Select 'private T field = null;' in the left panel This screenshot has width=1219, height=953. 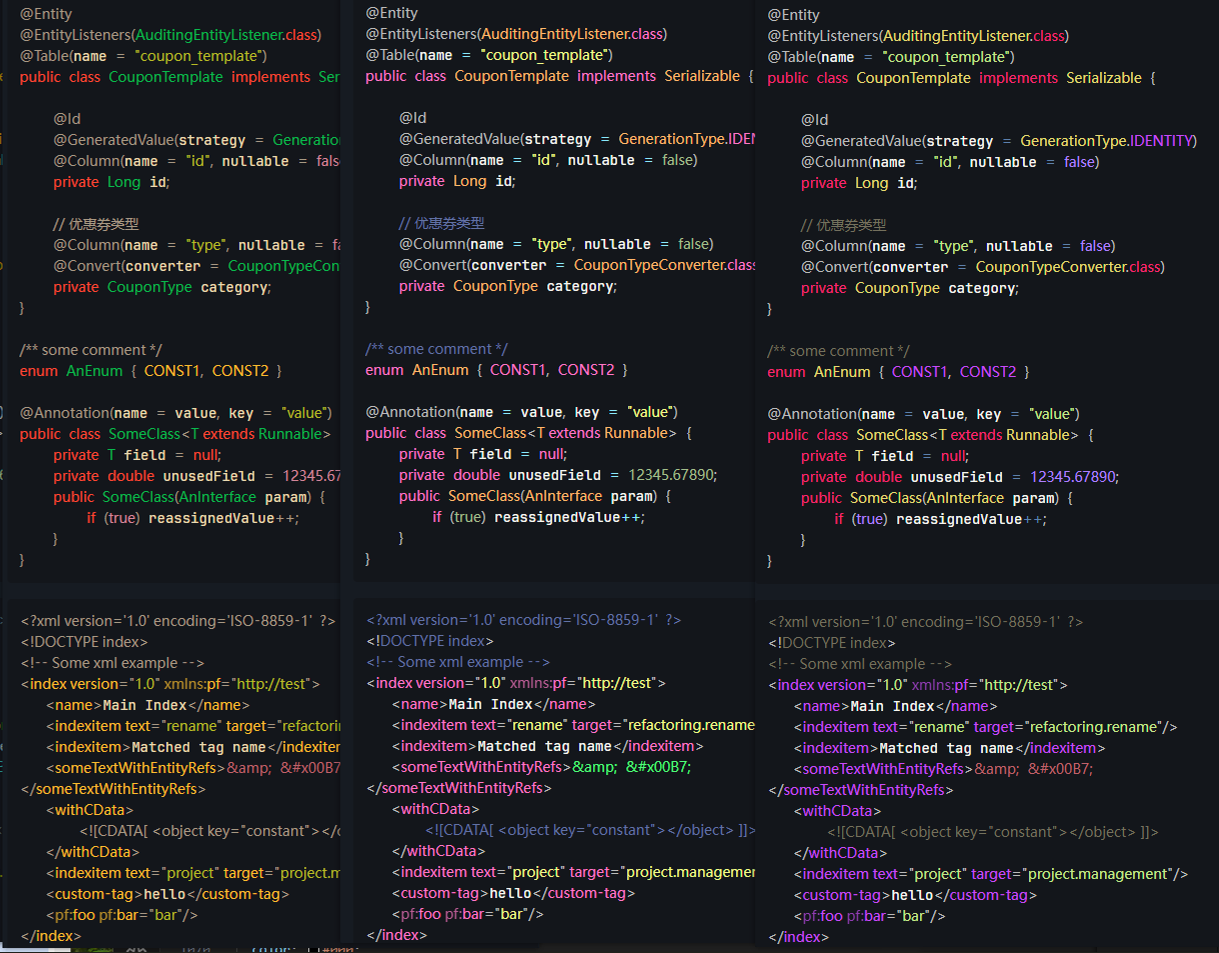click(x=137, y=455)
